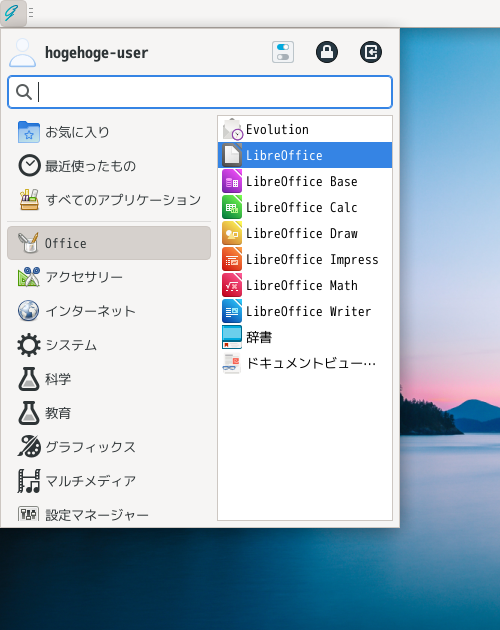Open LibreOffice Writer
The height and width of the screenshot is (630, 500).
(x=305, y=311)
